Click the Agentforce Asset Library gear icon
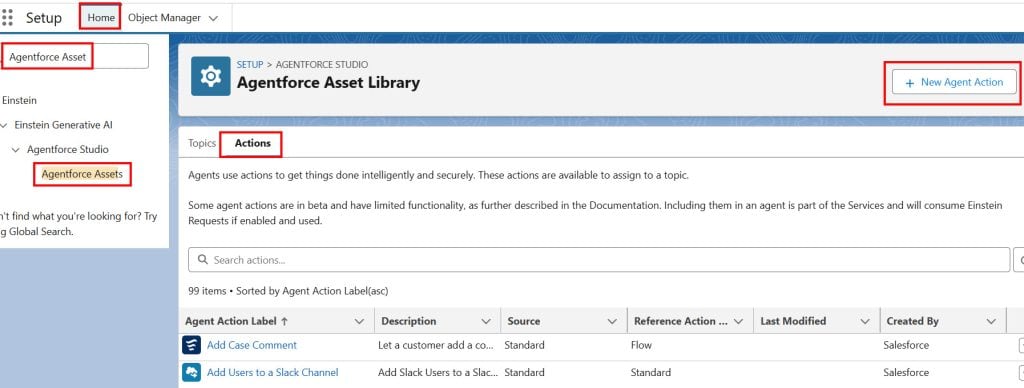The width and height of the screenshot is (1024, 388). pyautogui.click(x=210, y=76)
